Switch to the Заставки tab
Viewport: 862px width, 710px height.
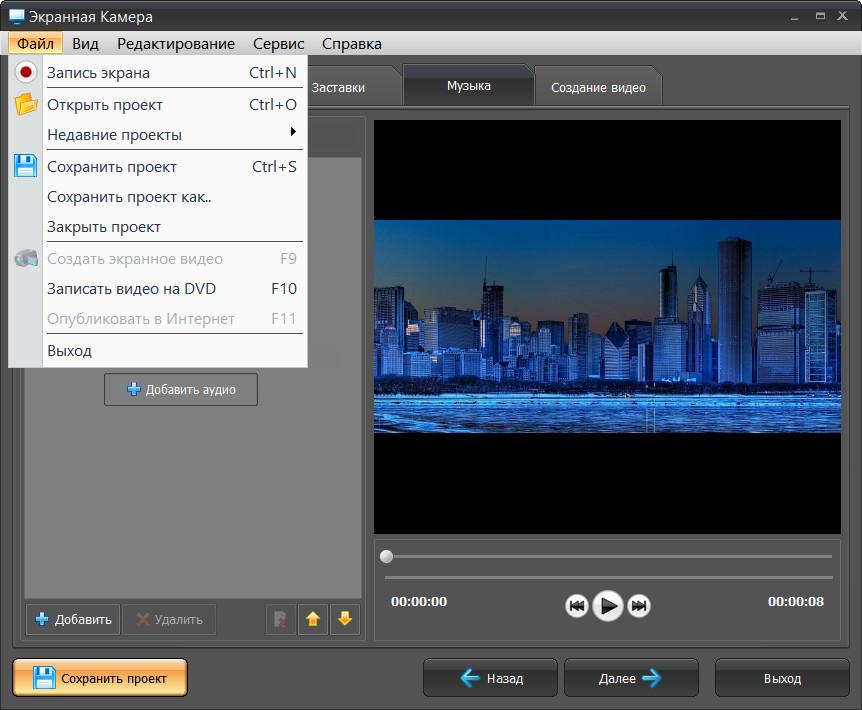coord(338,87)
